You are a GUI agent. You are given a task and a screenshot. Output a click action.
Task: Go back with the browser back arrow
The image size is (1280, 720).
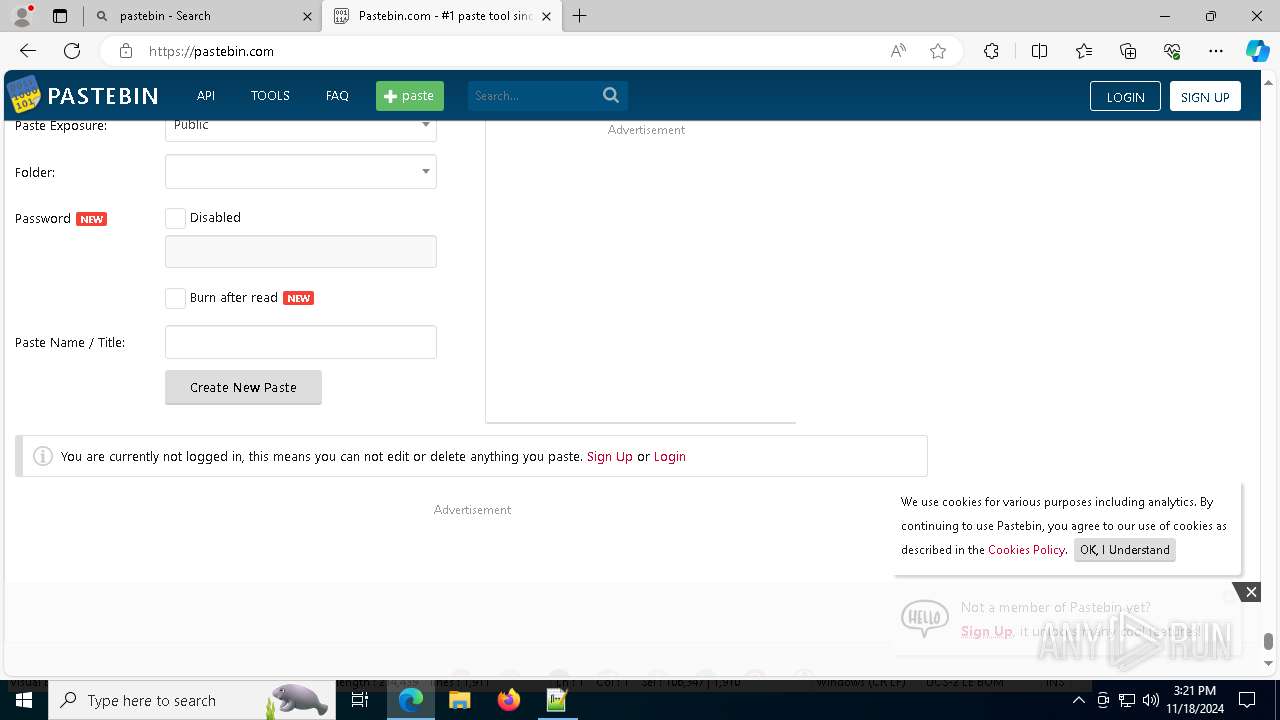coord(28,51)
